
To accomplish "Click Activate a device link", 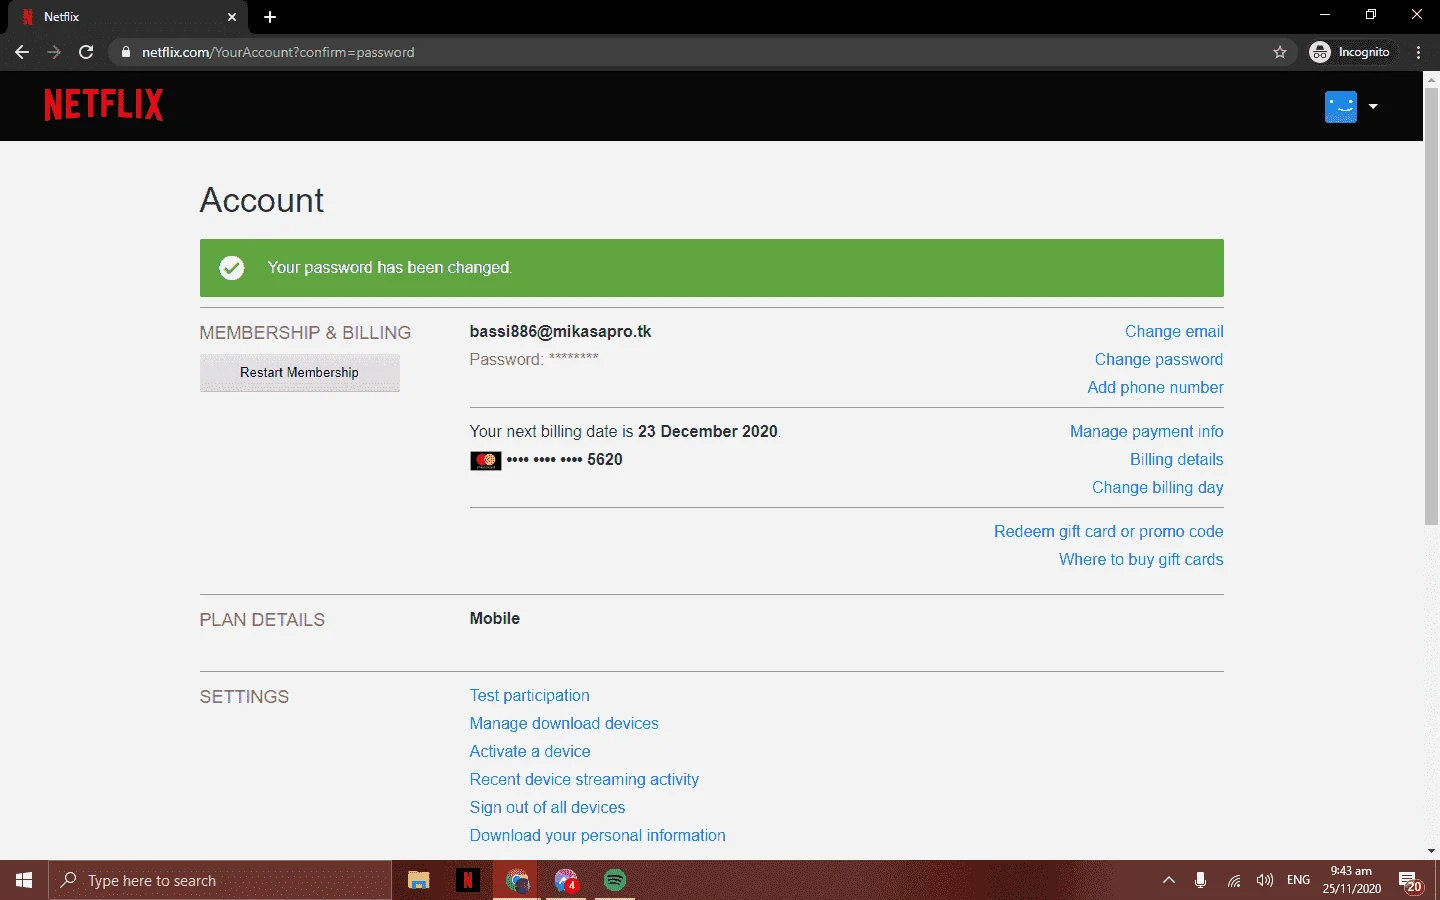I will point(530,751).
